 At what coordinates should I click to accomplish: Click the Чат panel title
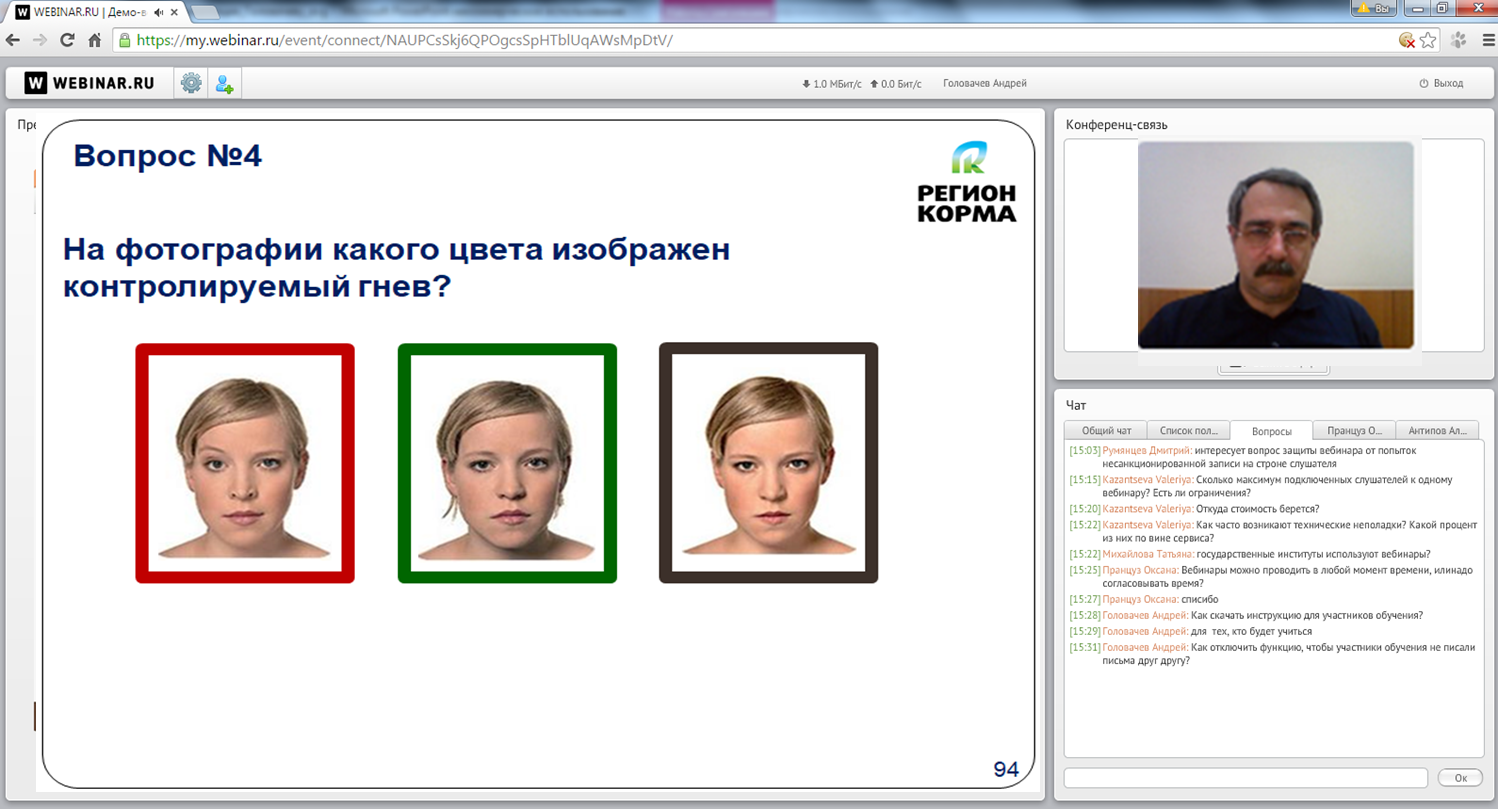(x=1076, y=406)
